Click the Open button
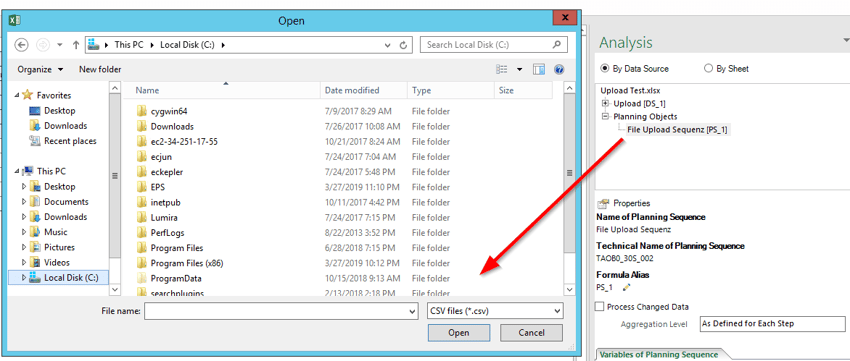Viewport: 850px width, 361px height. (x=459, y=333)
